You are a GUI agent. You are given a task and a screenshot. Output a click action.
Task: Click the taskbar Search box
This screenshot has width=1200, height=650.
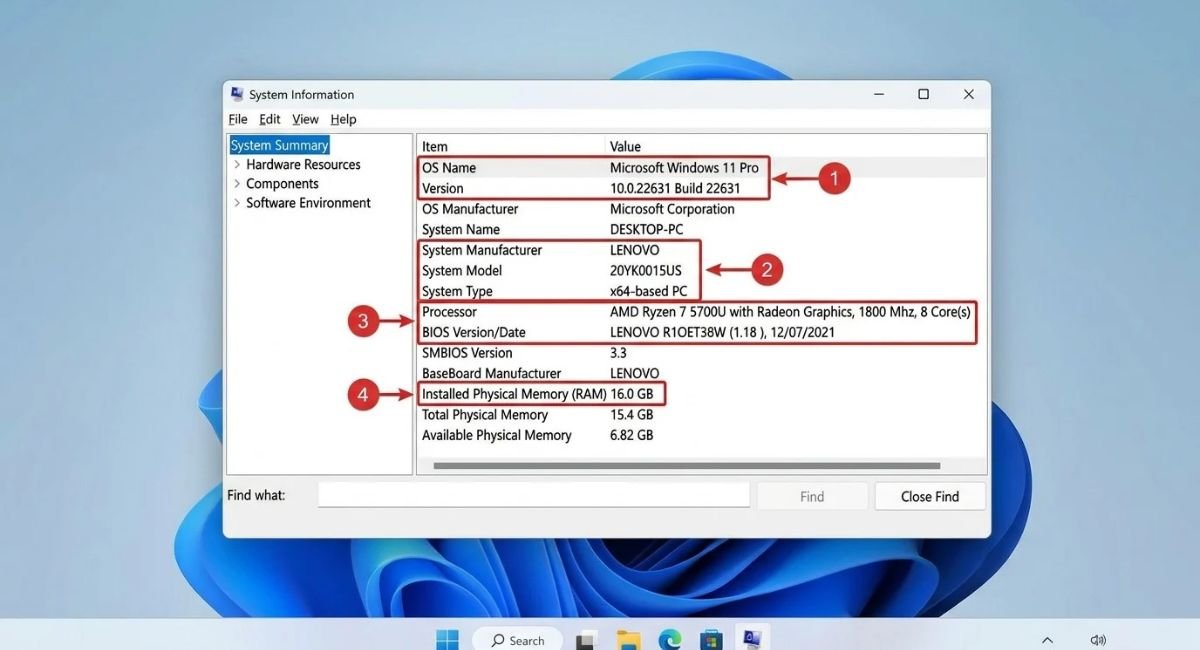[517, 640]
